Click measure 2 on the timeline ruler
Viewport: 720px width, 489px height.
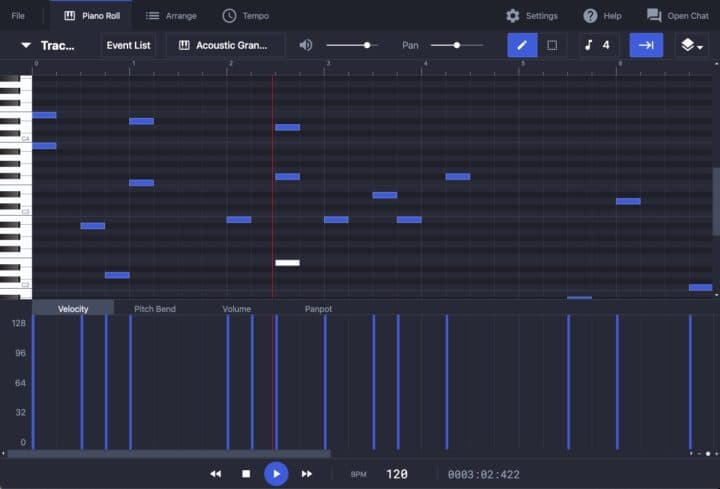click(231, 63)
